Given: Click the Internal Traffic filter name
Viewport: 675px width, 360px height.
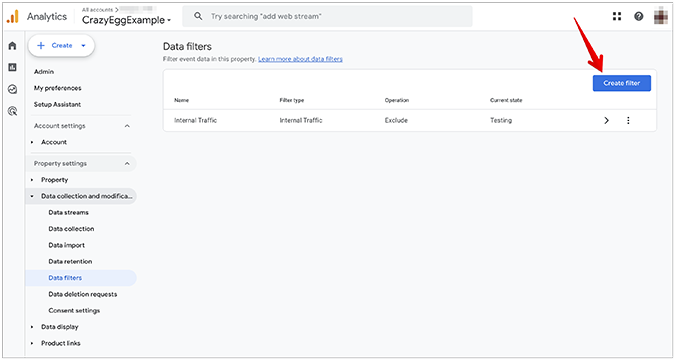Looking at the screenshot, I should click(195, 121).
